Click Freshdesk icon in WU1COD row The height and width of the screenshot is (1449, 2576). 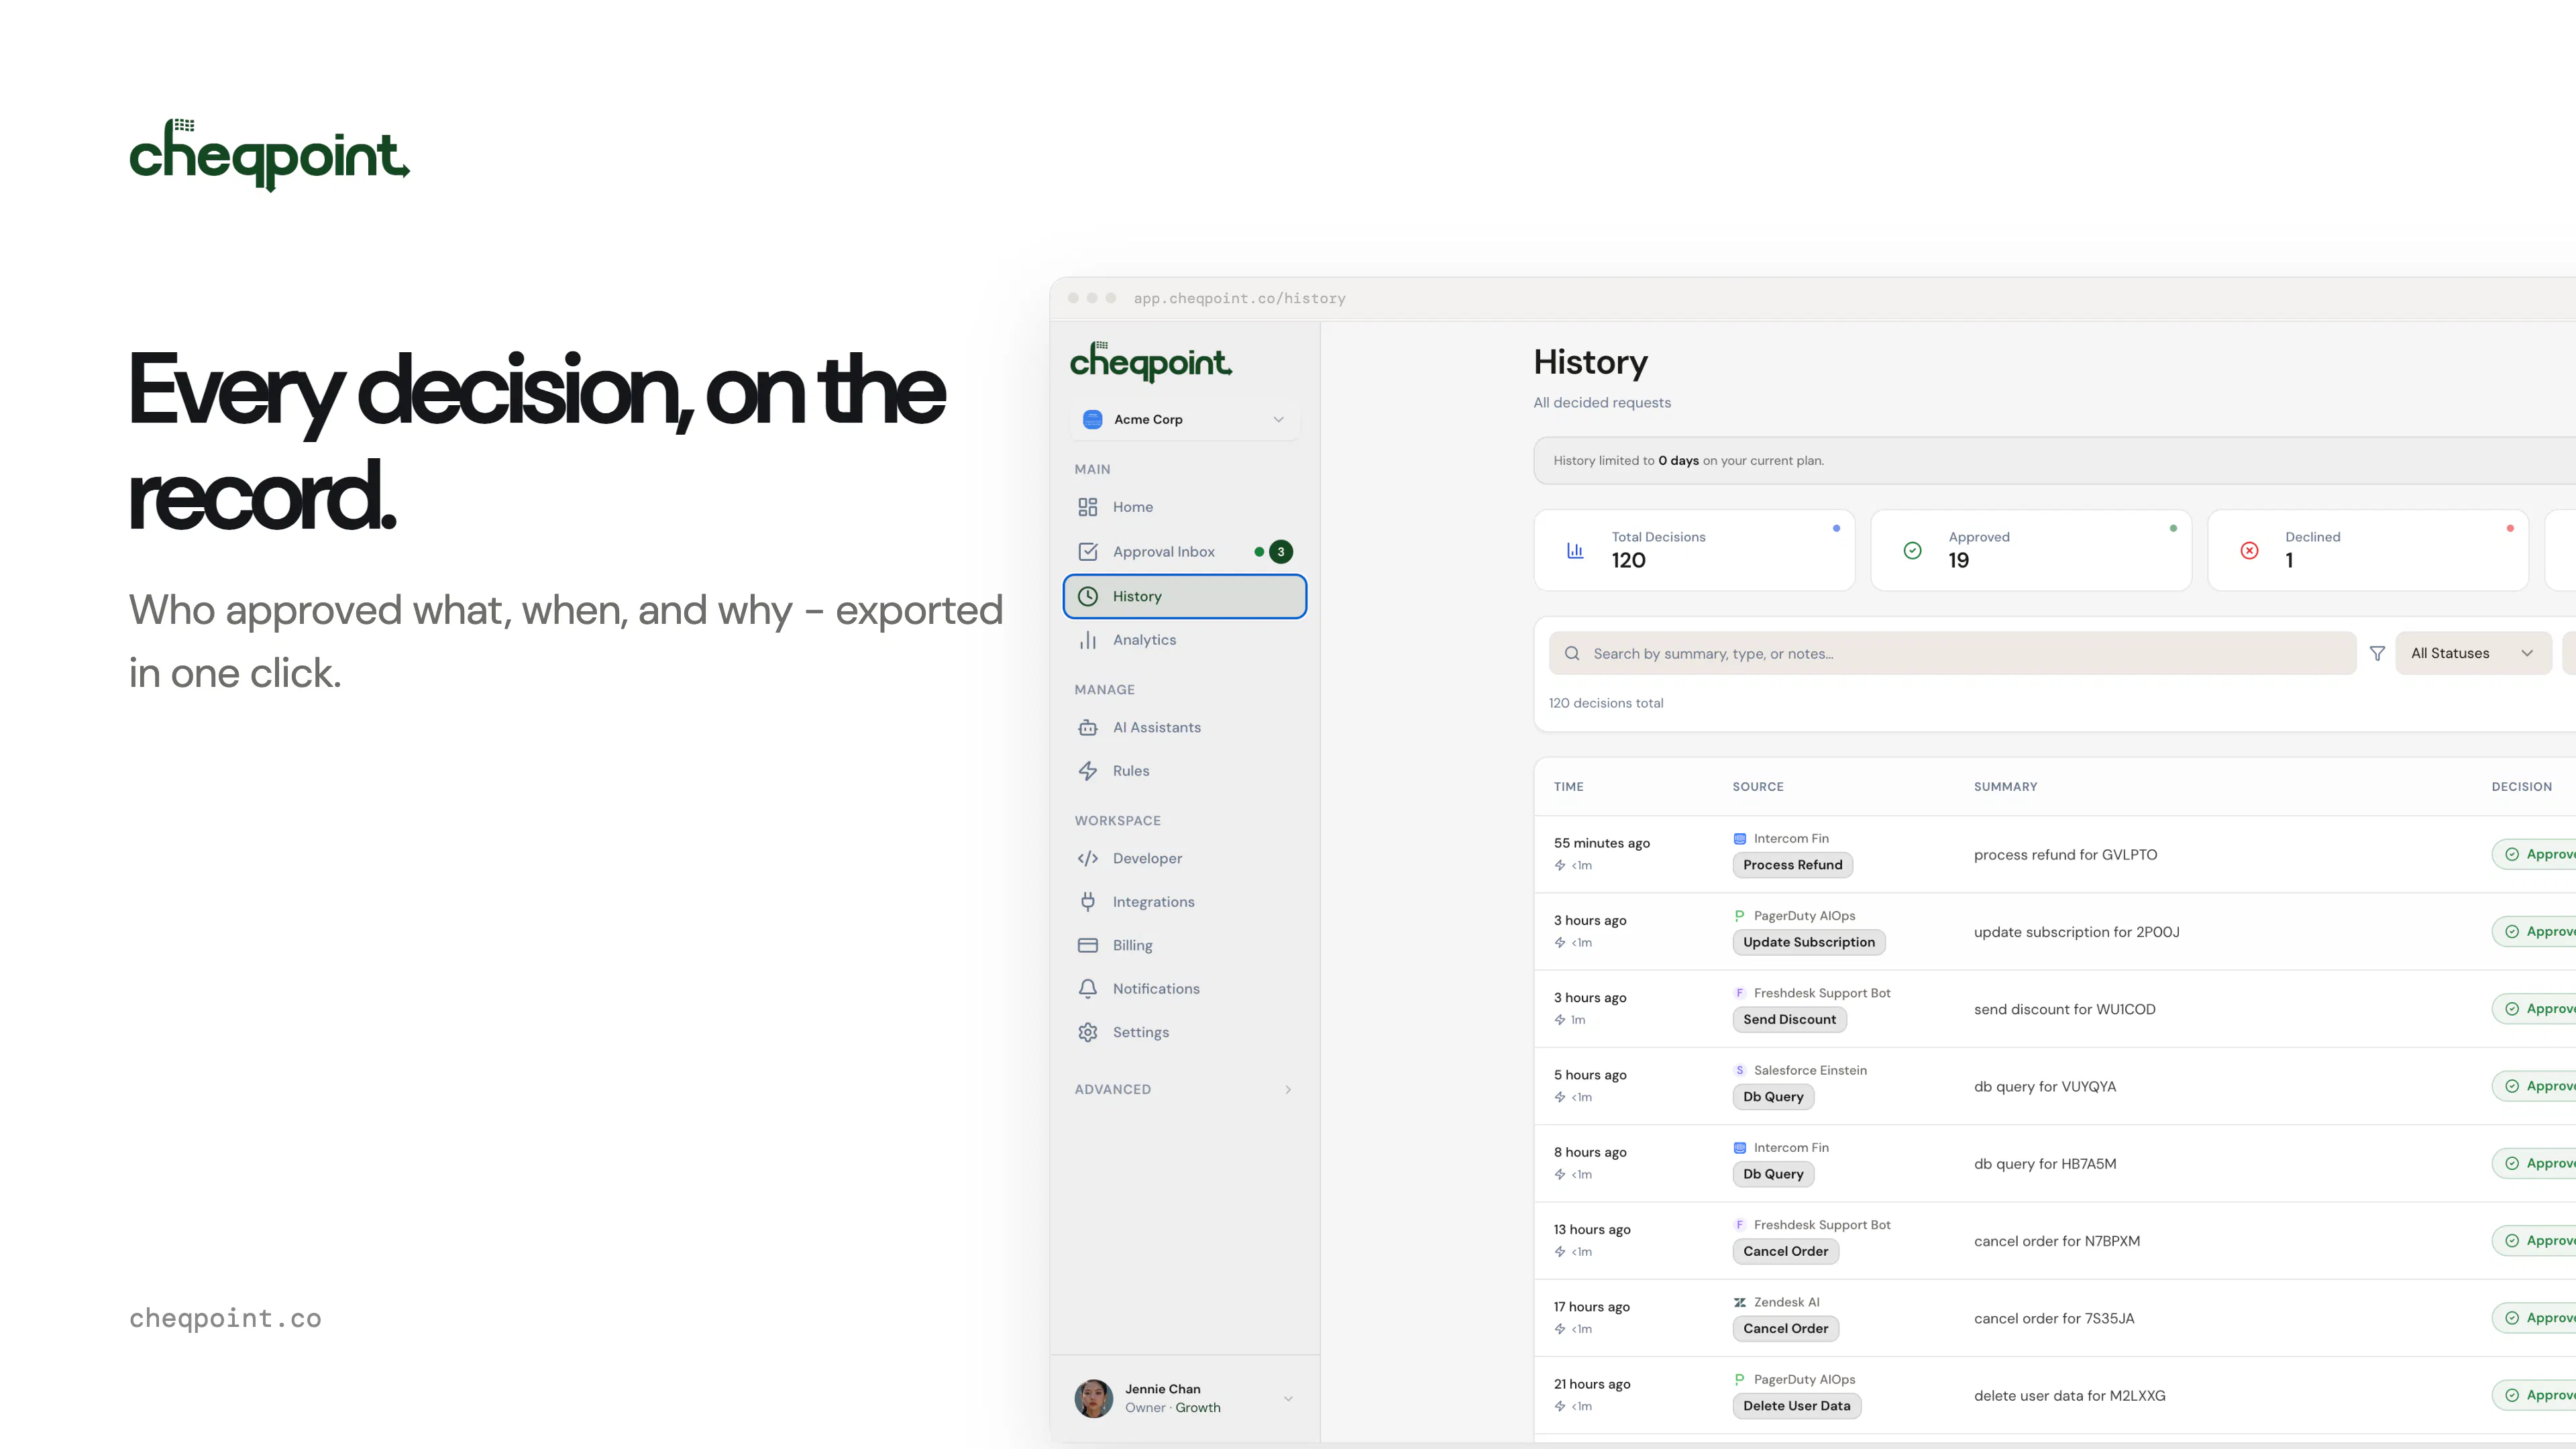(x=1739, y=993)
